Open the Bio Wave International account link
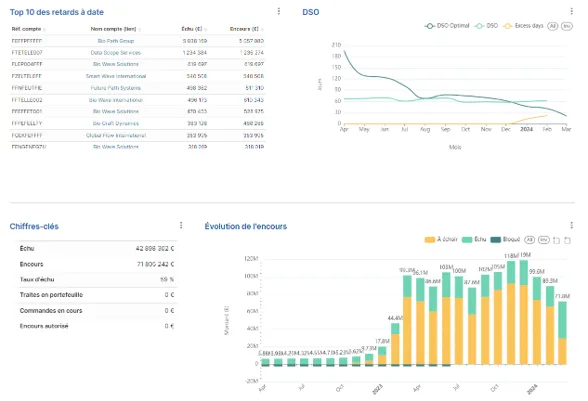This screenshot has width=588, height=401. point(116,100)
